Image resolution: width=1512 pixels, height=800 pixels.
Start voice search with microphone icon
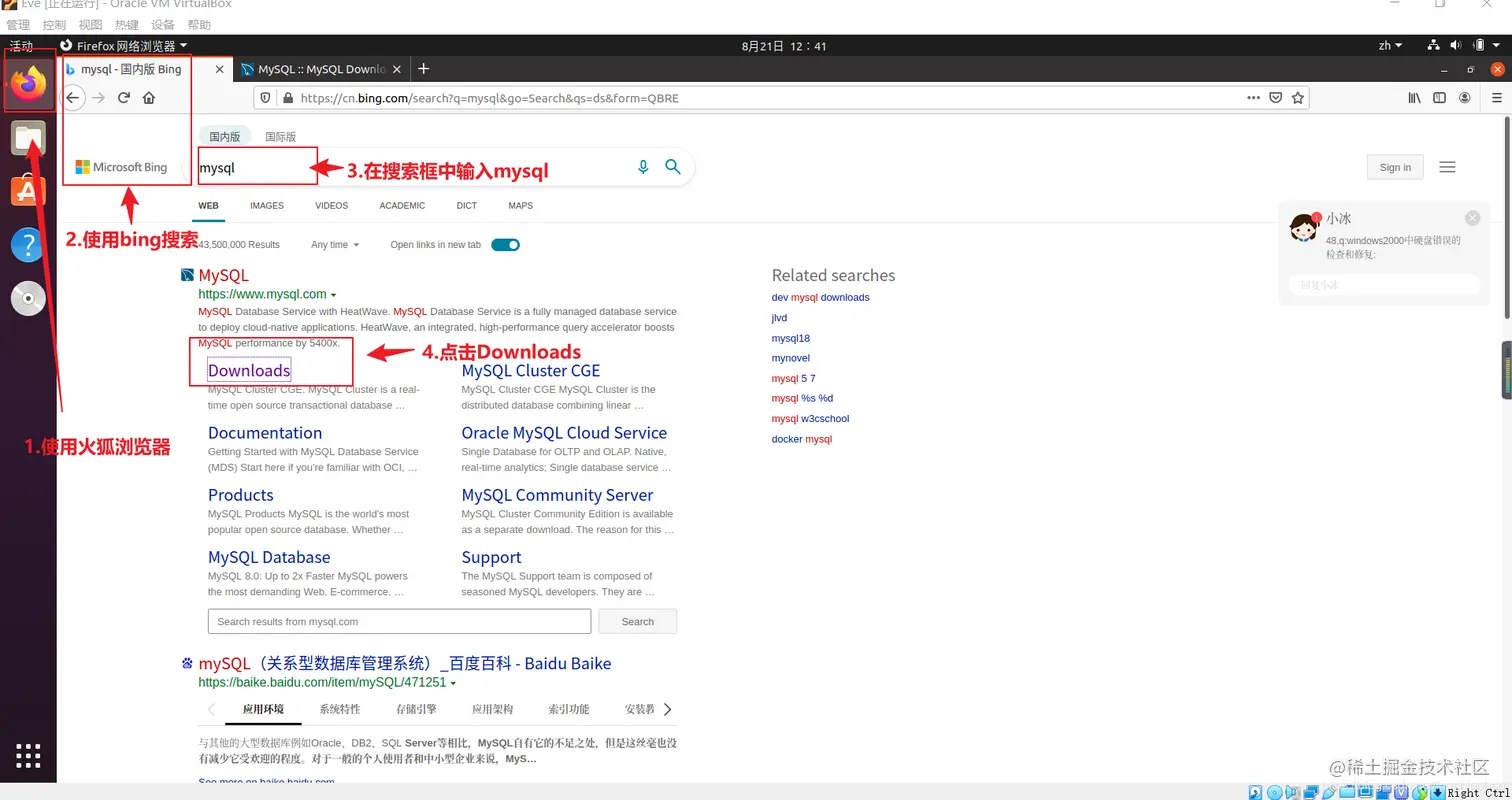coord(643,167)
